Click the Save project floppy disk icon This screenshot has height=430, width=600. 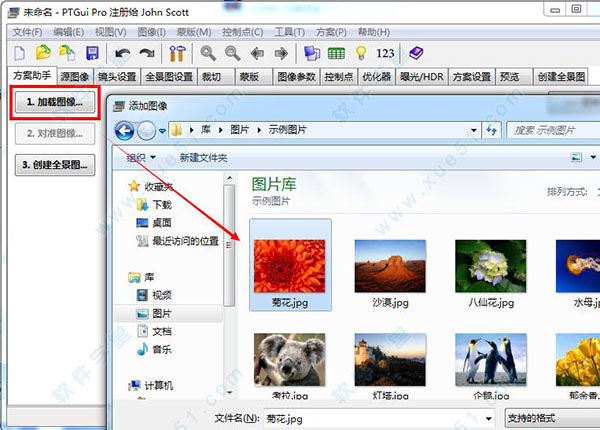click(x=92, y=53)
